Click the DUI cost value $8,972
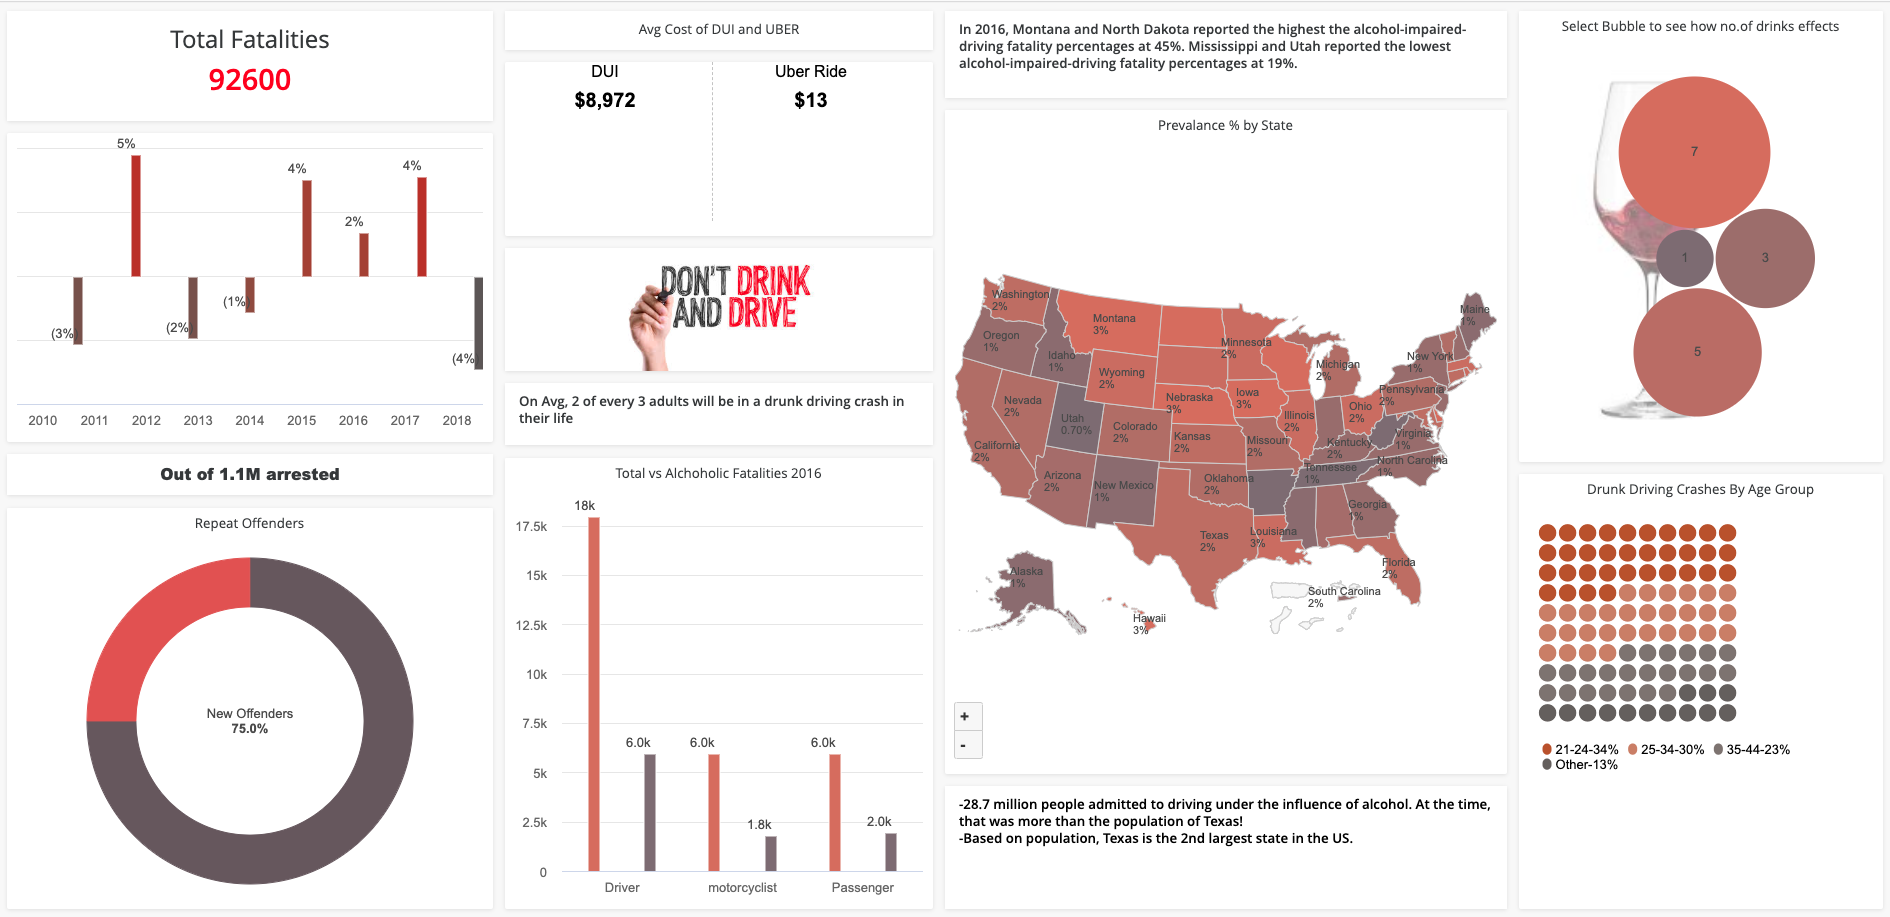 point(605,100)
